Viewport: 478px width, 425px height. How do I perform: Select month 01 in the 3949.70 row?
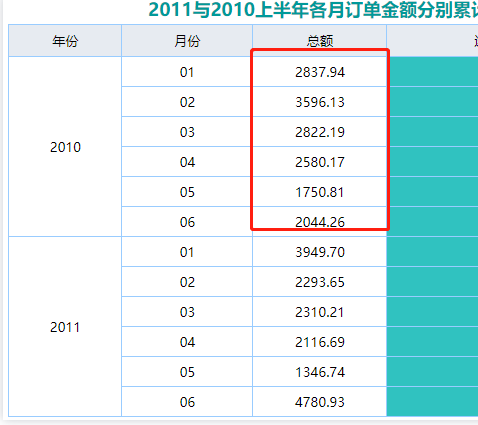pos(187,252)
